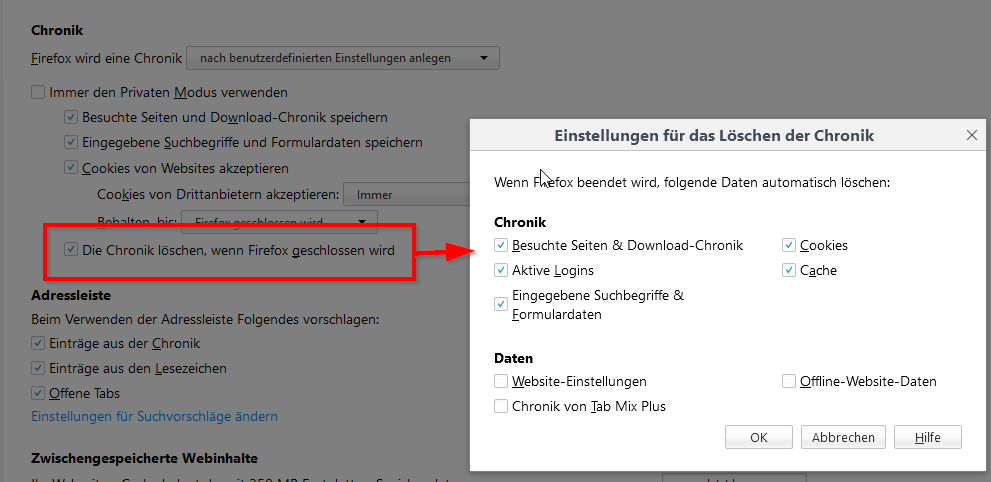Enable Offline-Website-Daten checkbox
This screenshot has width=991, height=482.
tap(789, 382)
